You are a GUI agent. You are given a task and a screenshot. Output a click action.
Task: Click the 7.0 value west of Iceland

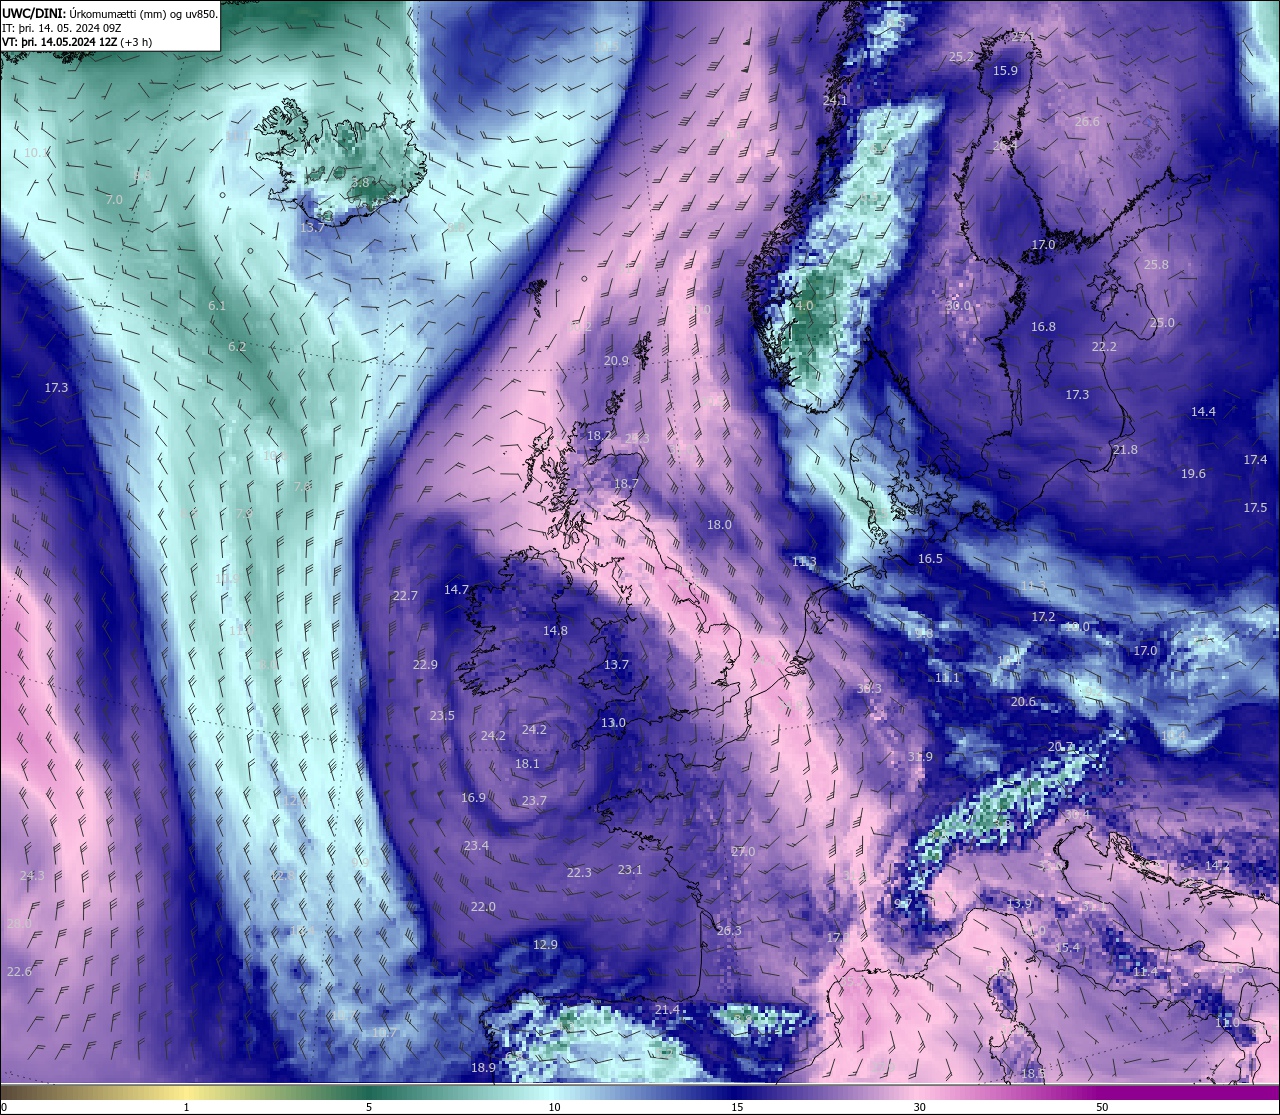(x=114, y=200)
